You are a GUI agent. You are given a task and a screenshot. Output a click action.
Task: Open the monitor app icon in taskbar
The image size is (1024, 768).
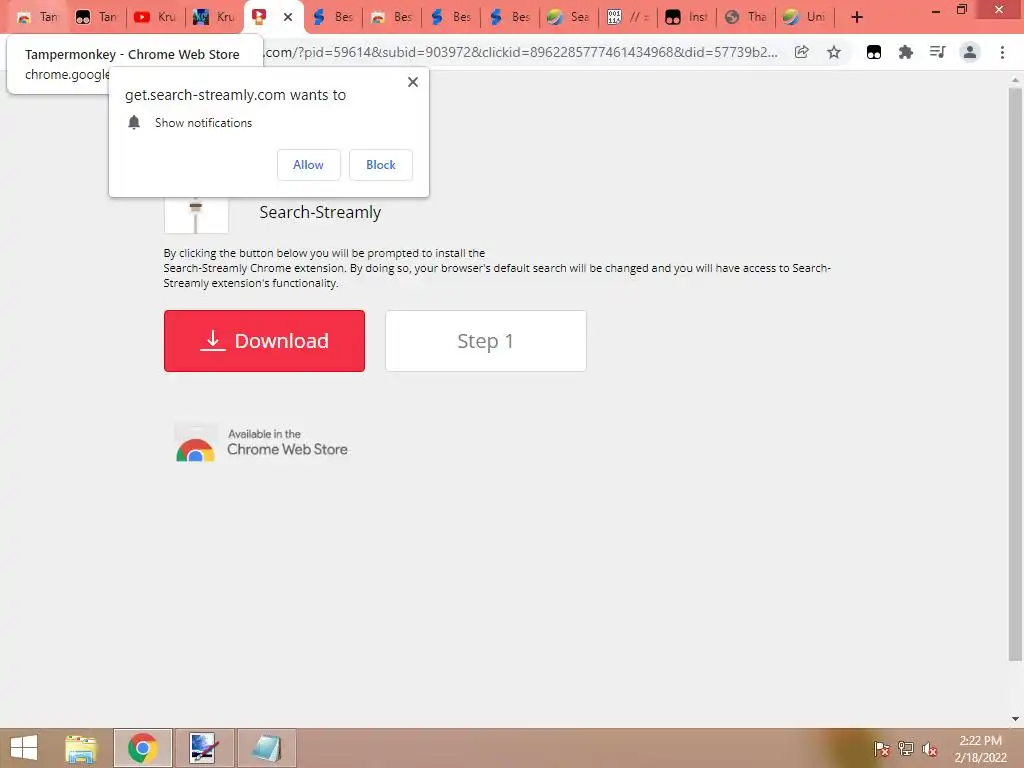204,748
